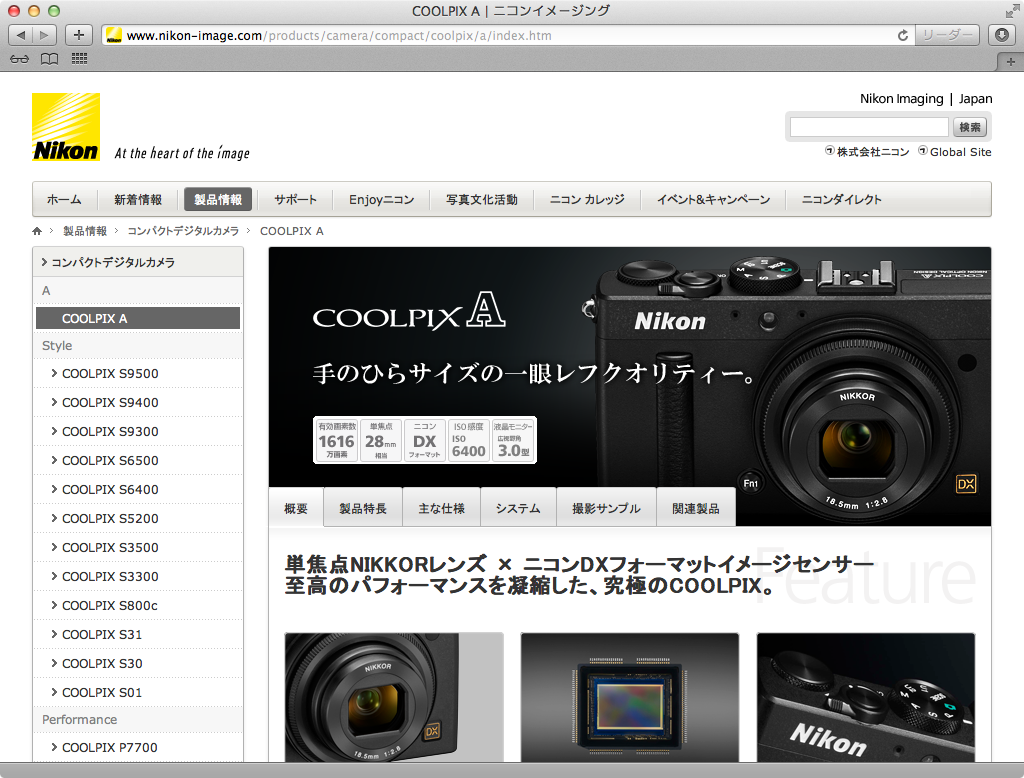The width and height of the screenshot is (1024, 778).
Task: Open the 写真文化活動 navigation menu item
Action: point(482,199)
